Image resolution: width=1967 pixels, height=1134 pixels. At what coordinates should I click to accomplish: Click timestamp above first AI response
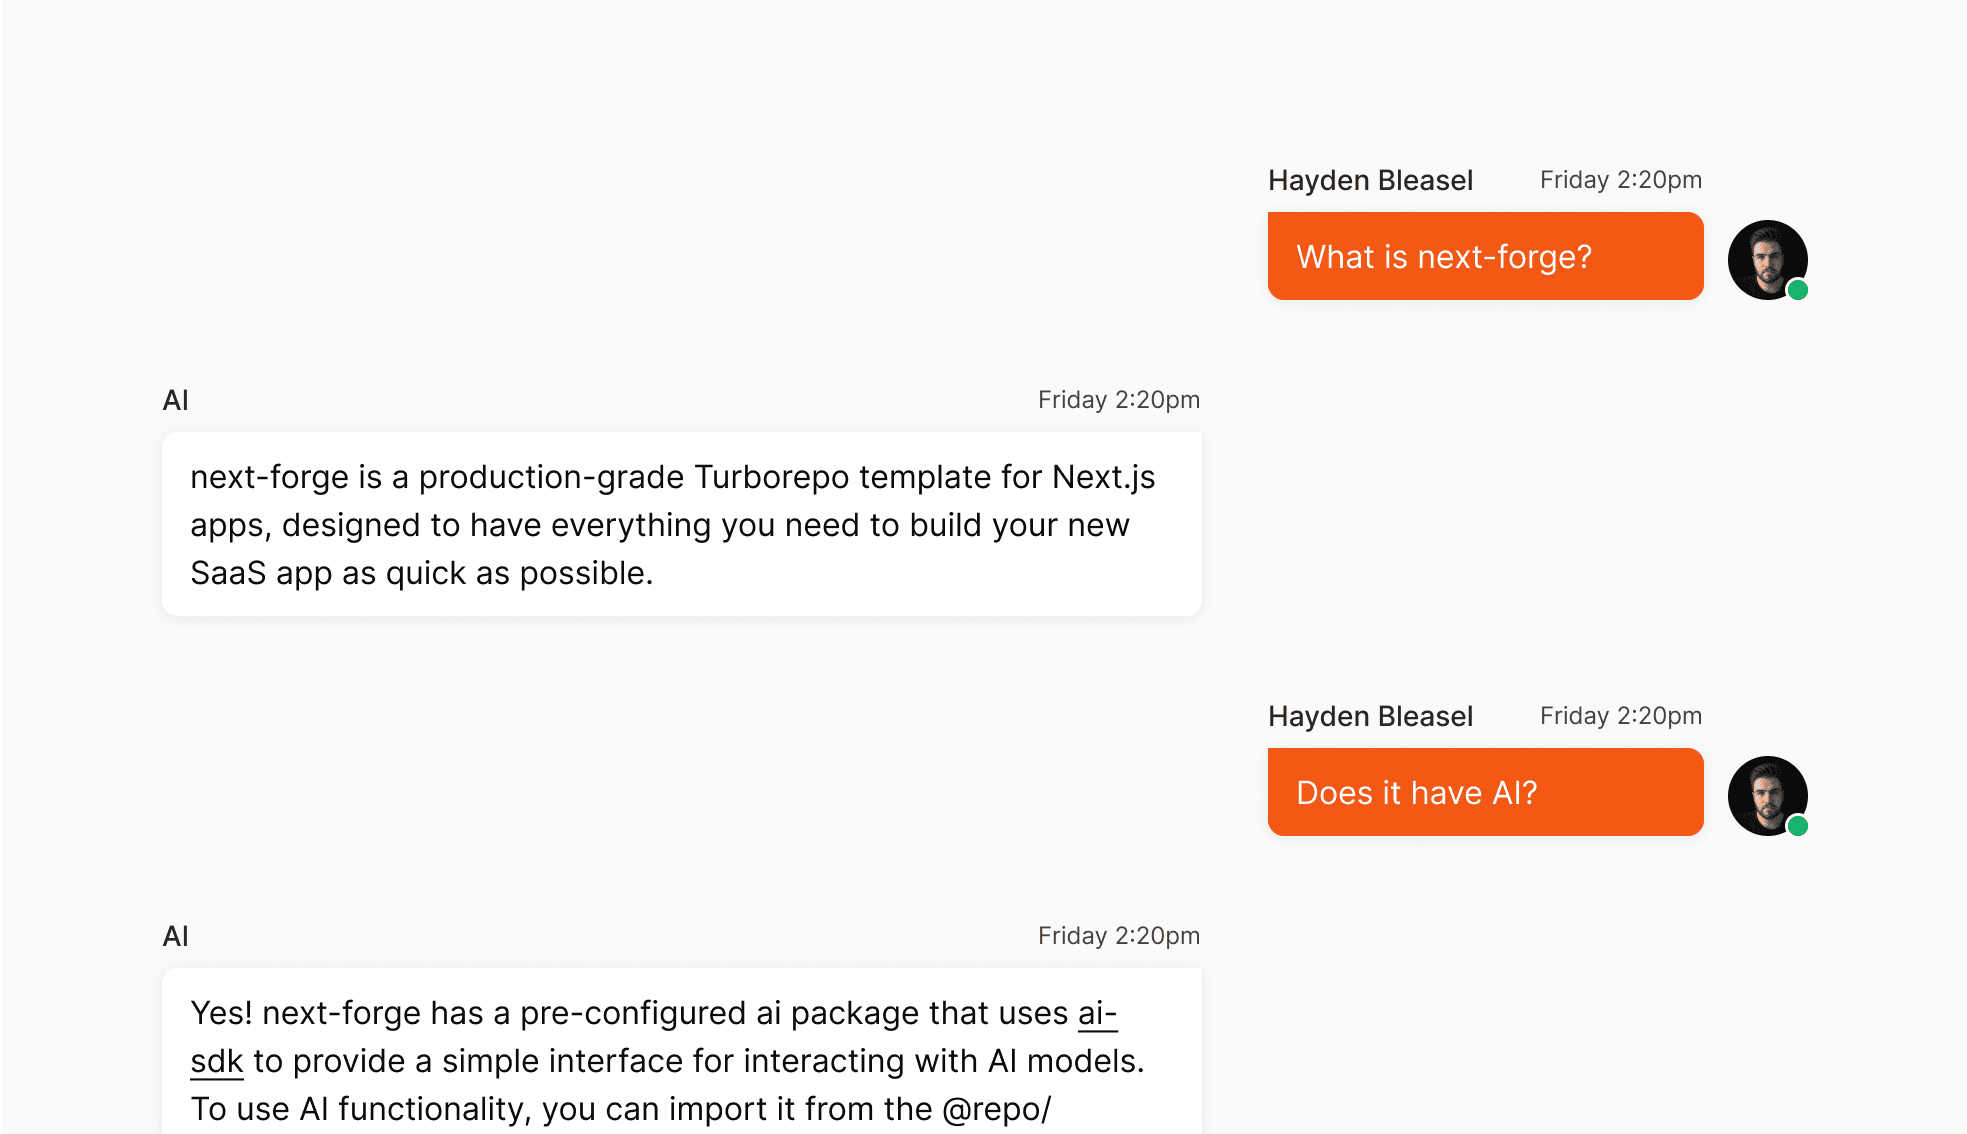click(x=1118, y=400)
